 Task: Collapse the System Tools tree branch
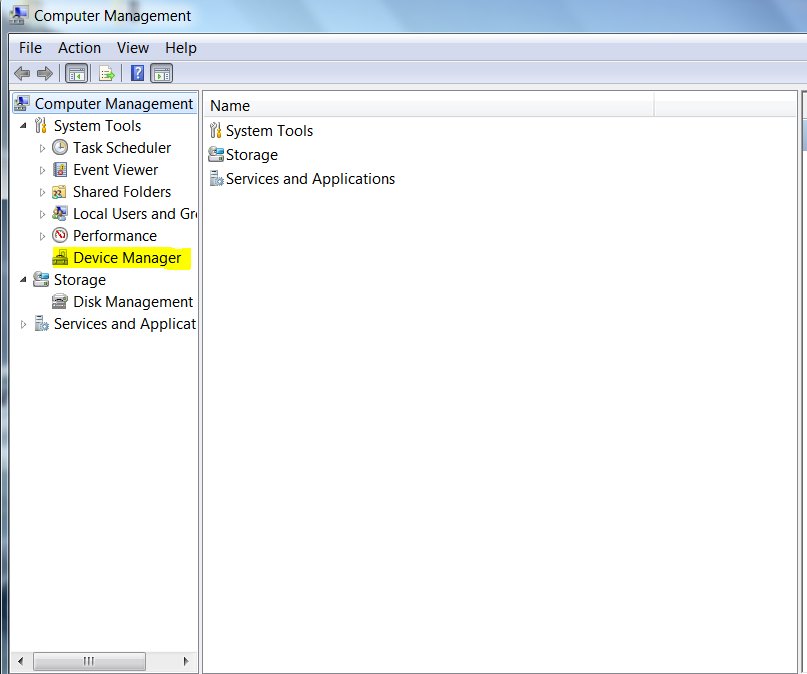24,125
